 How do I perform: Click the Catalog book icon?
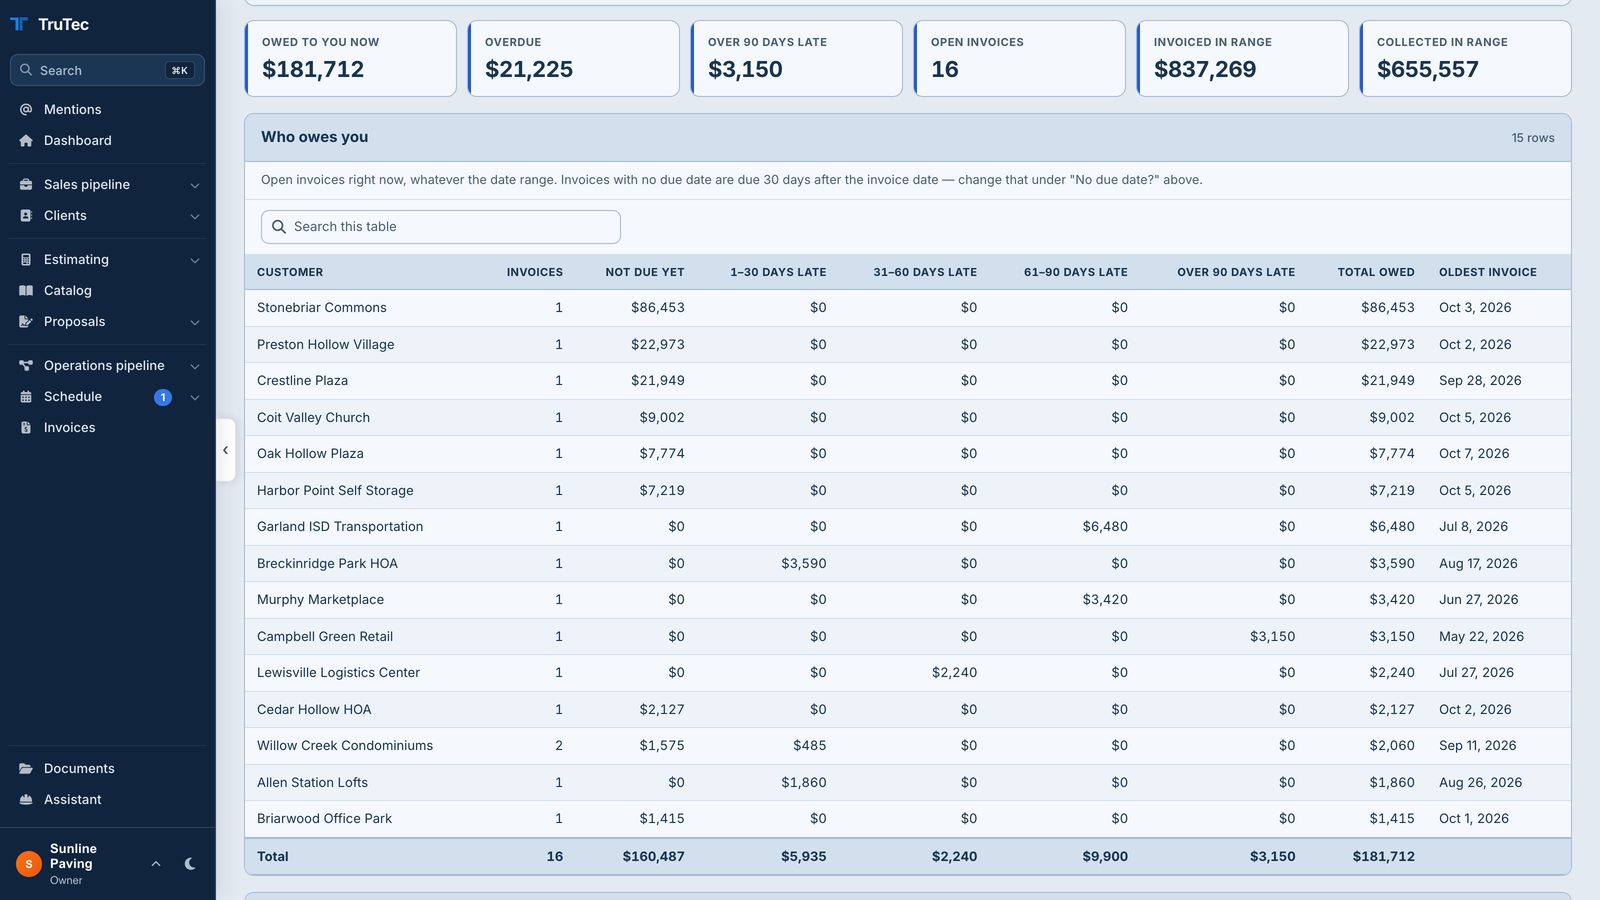(x=26, y=290)
